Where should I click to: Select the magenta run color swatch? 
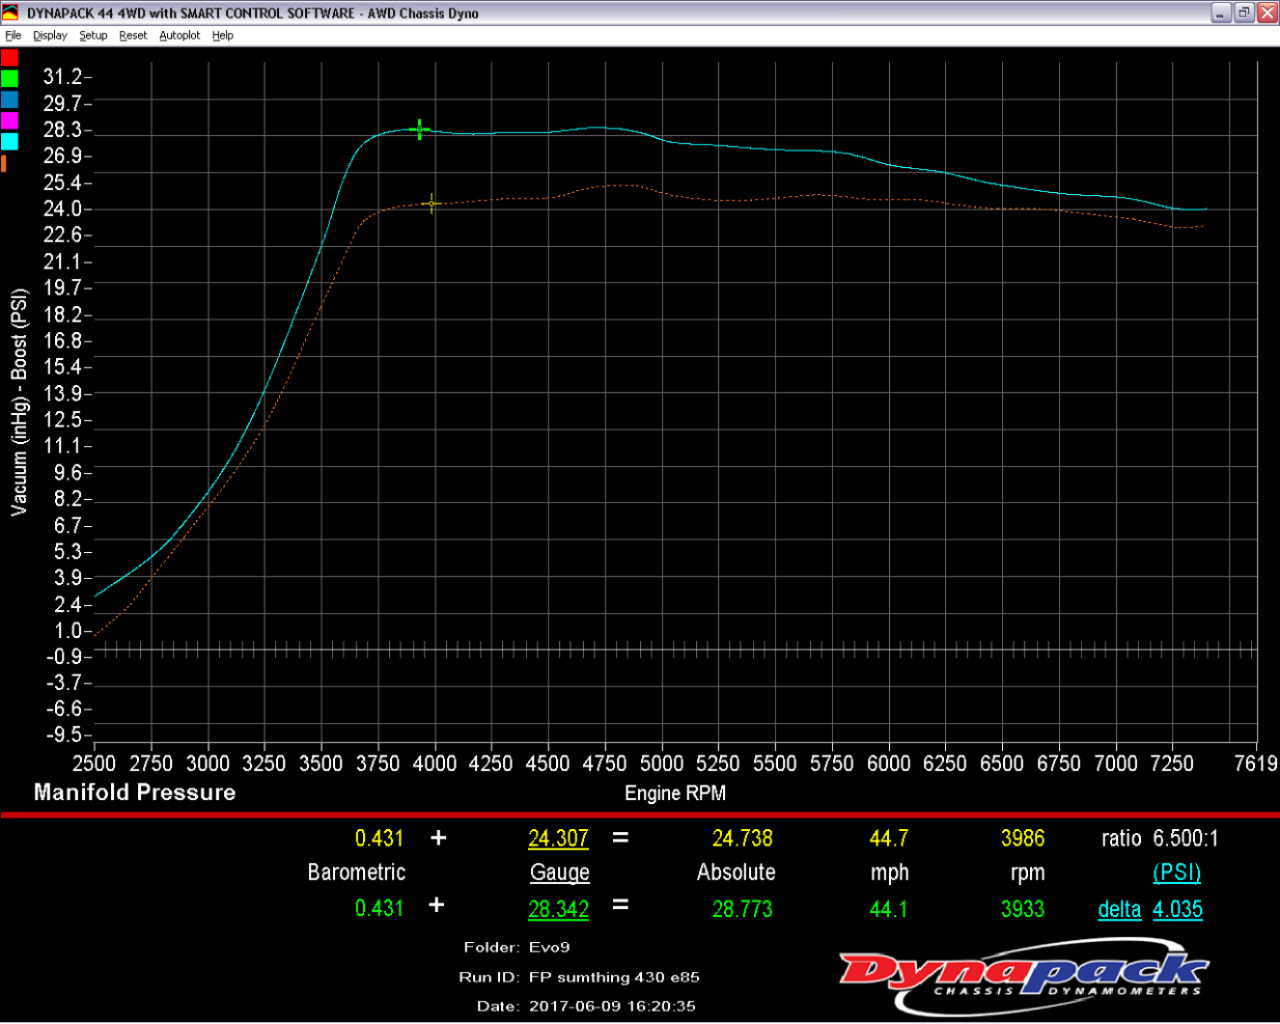(x=10, y=121)
